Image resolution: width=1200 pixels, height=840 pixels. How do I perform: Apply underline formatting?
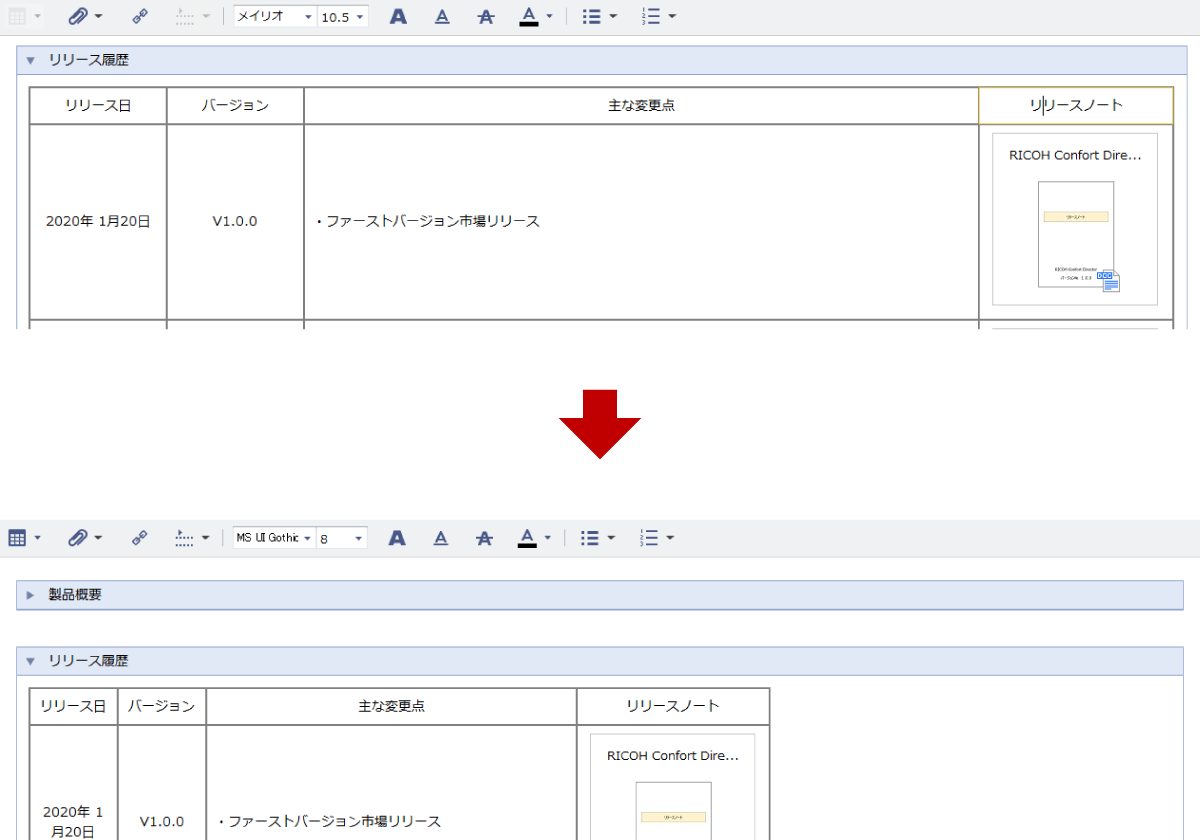441,15
